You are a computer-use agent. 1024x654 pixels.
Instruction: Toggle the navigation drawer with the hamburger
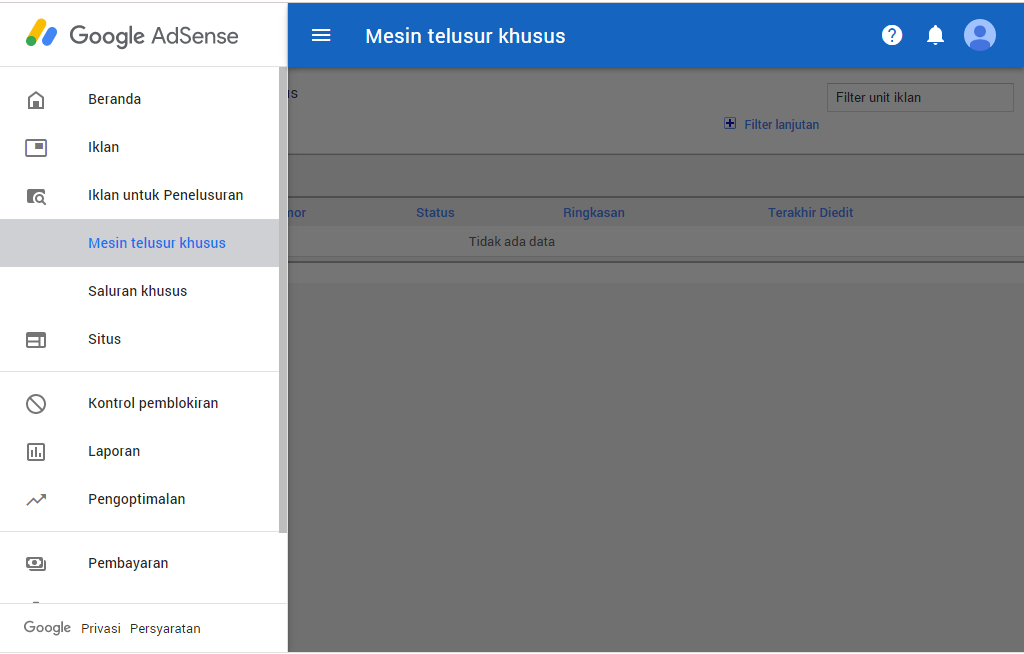tap(320, 34)
